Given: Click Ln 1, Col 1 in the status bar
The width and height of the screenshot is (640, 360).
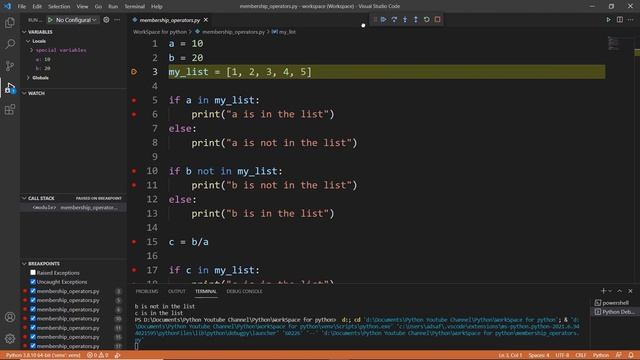Looking at the screenshot, I should (x=510, y=355).
